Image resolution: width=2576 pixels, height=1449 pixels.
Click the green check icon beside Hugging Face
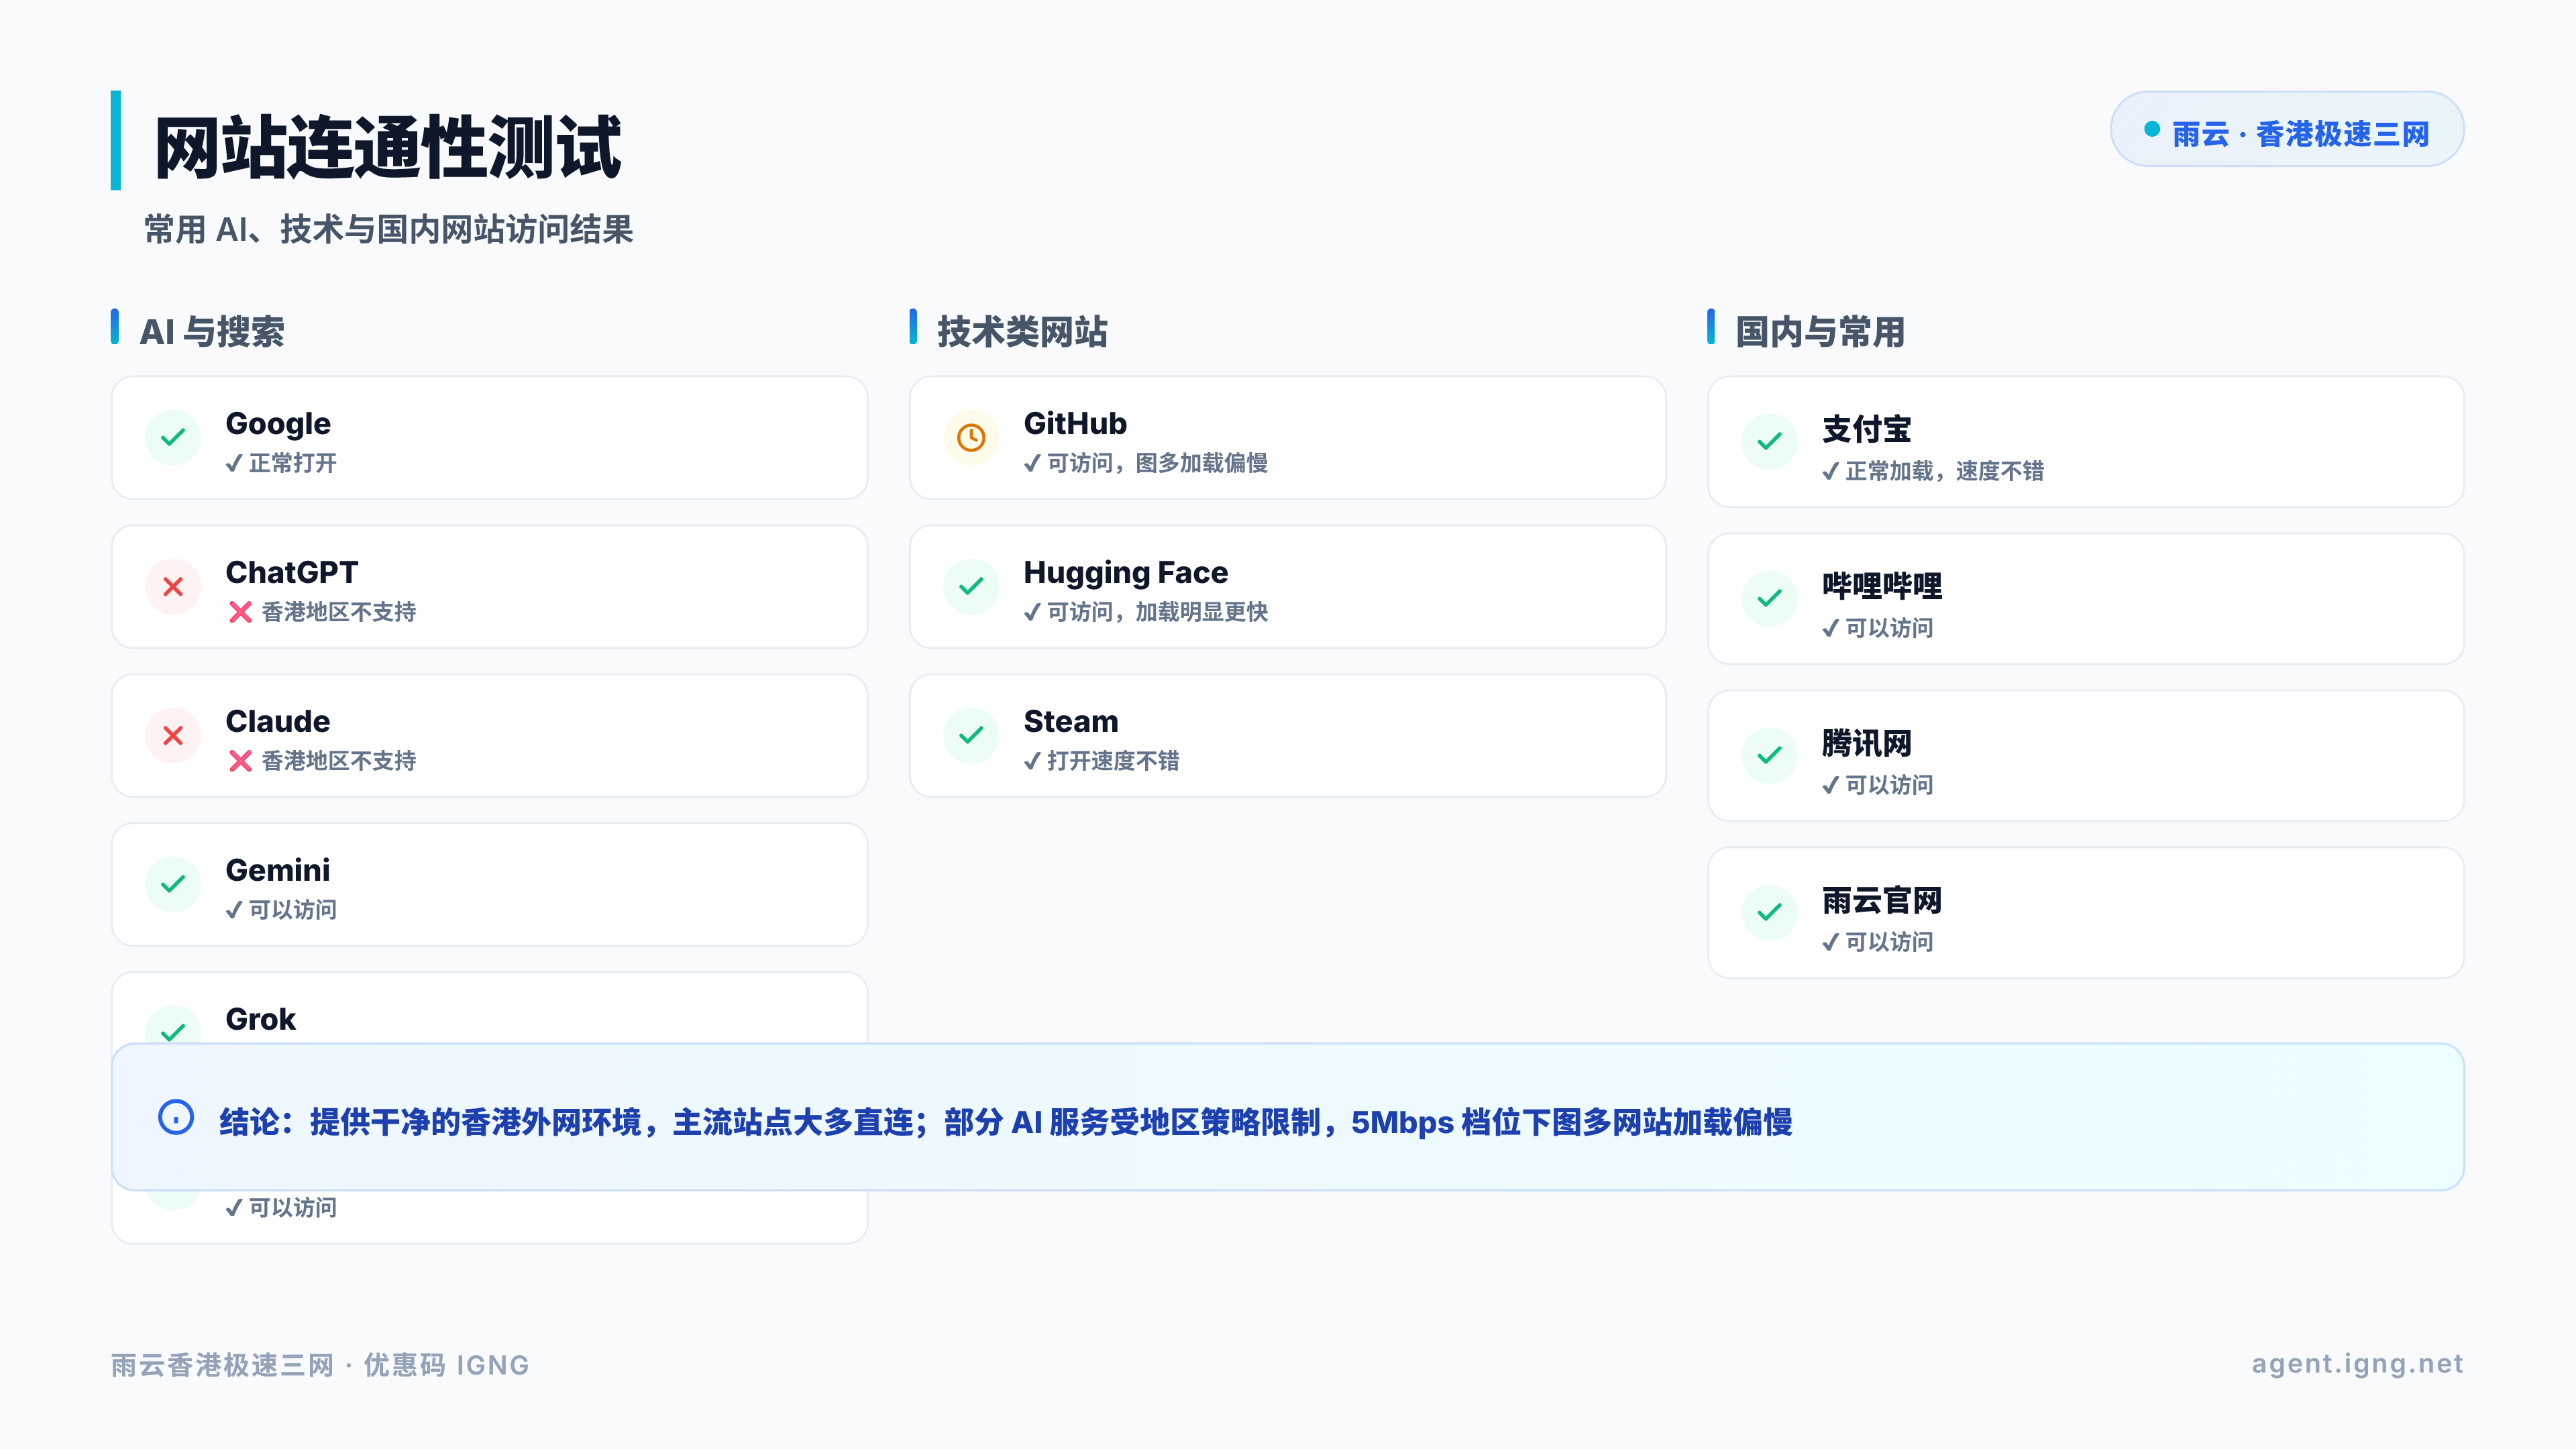click(x=971, y=586)
